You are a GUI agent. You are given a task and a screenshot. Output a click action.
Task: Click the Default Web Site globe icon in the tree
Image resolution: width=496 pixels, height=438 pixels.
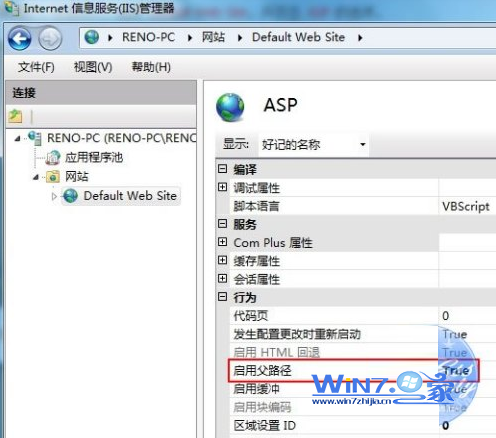[x=71, y=196]
